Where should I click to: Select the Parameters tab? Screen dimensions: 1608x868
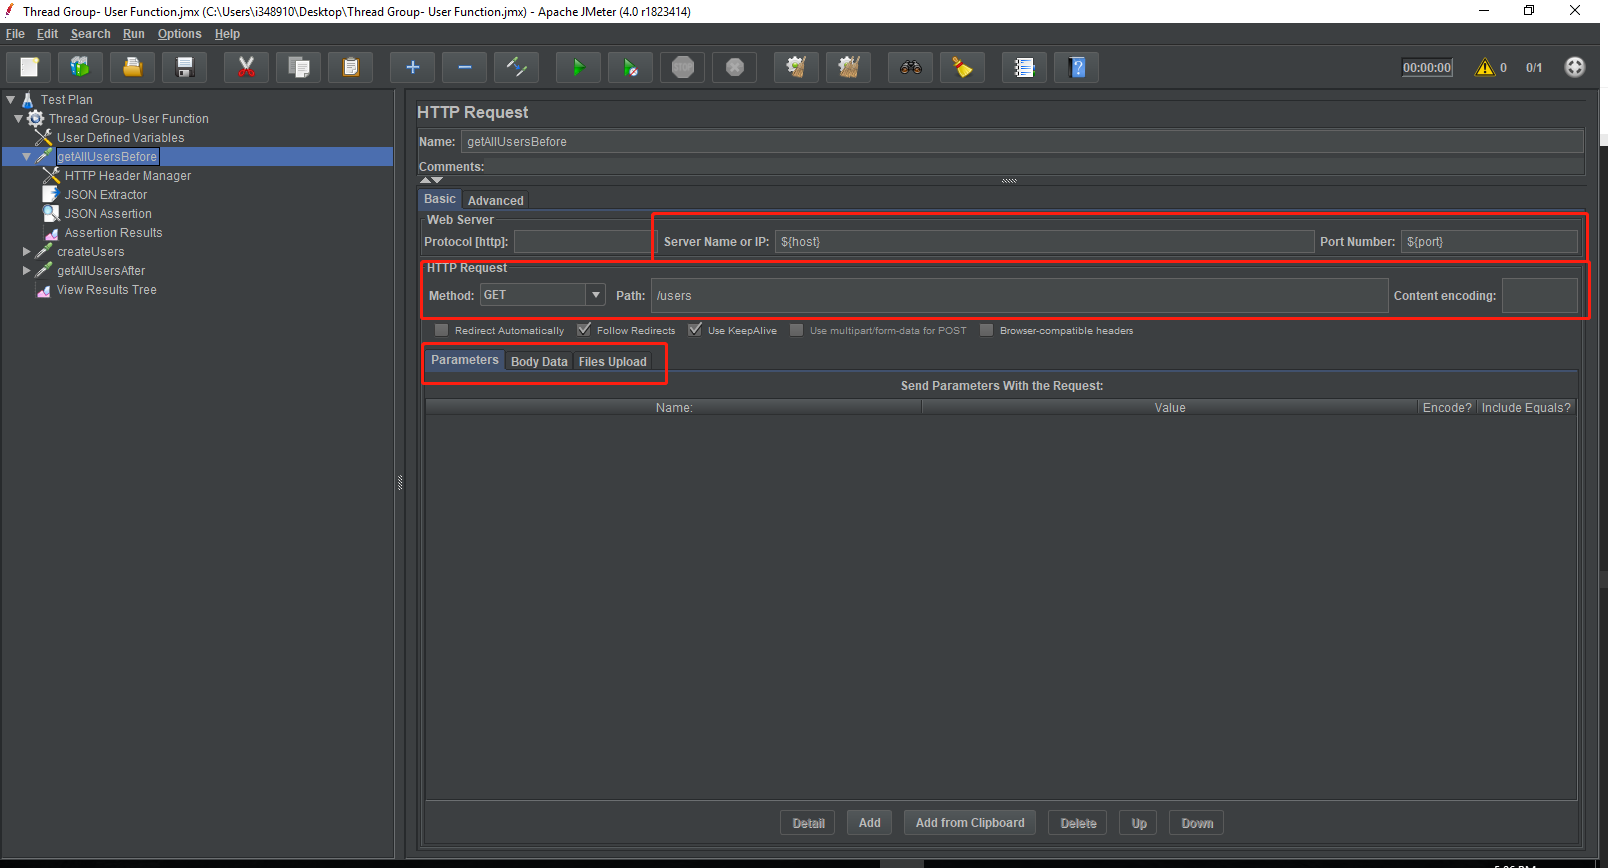point(464,360)
